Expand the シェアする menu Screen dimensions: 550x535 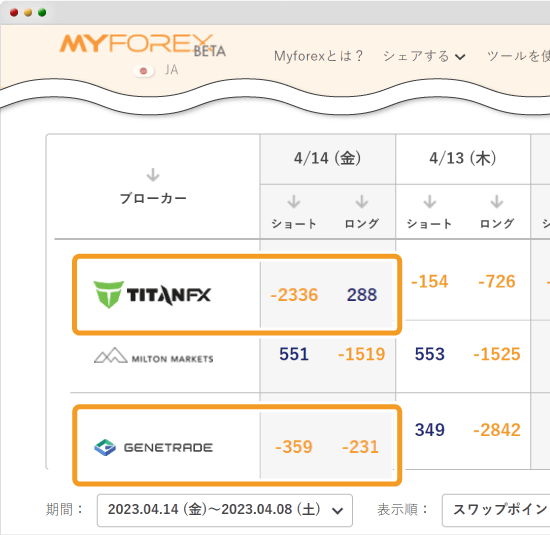click(424, 56)
